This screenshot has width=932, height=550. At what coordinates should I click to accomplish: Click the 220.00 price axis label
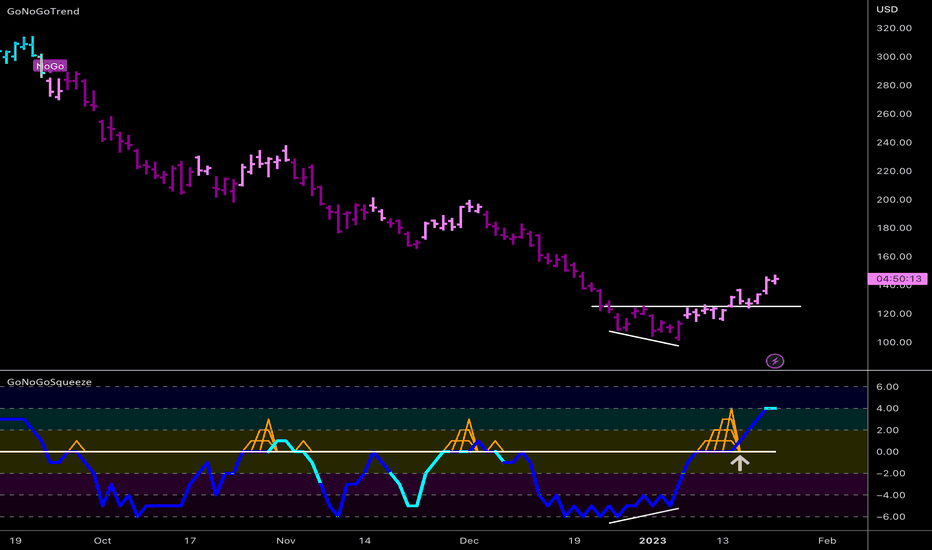pos(894,171)
